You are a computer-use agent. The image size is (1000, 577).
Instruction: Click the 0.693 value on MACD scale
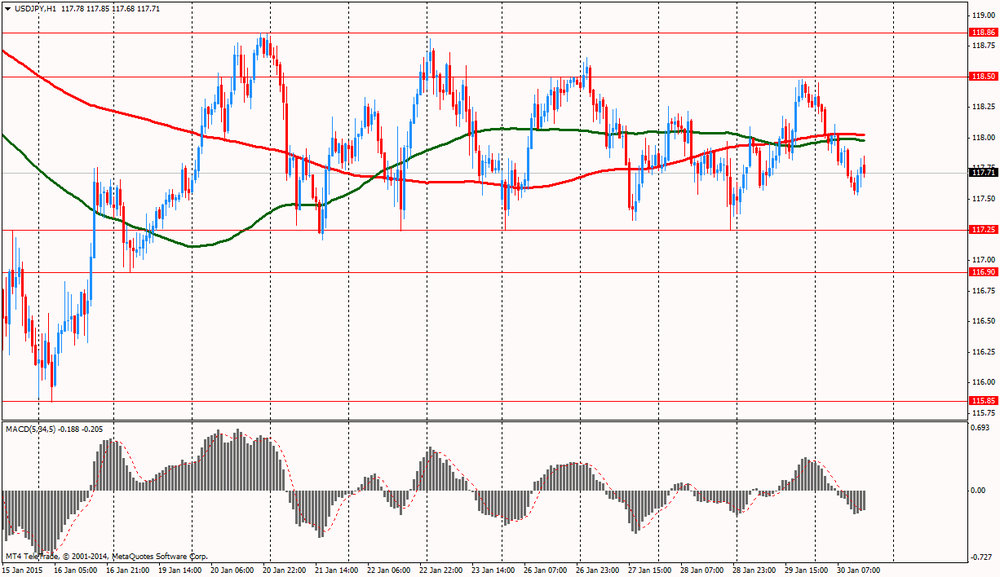pyautogui.click(x=981, y=428)
